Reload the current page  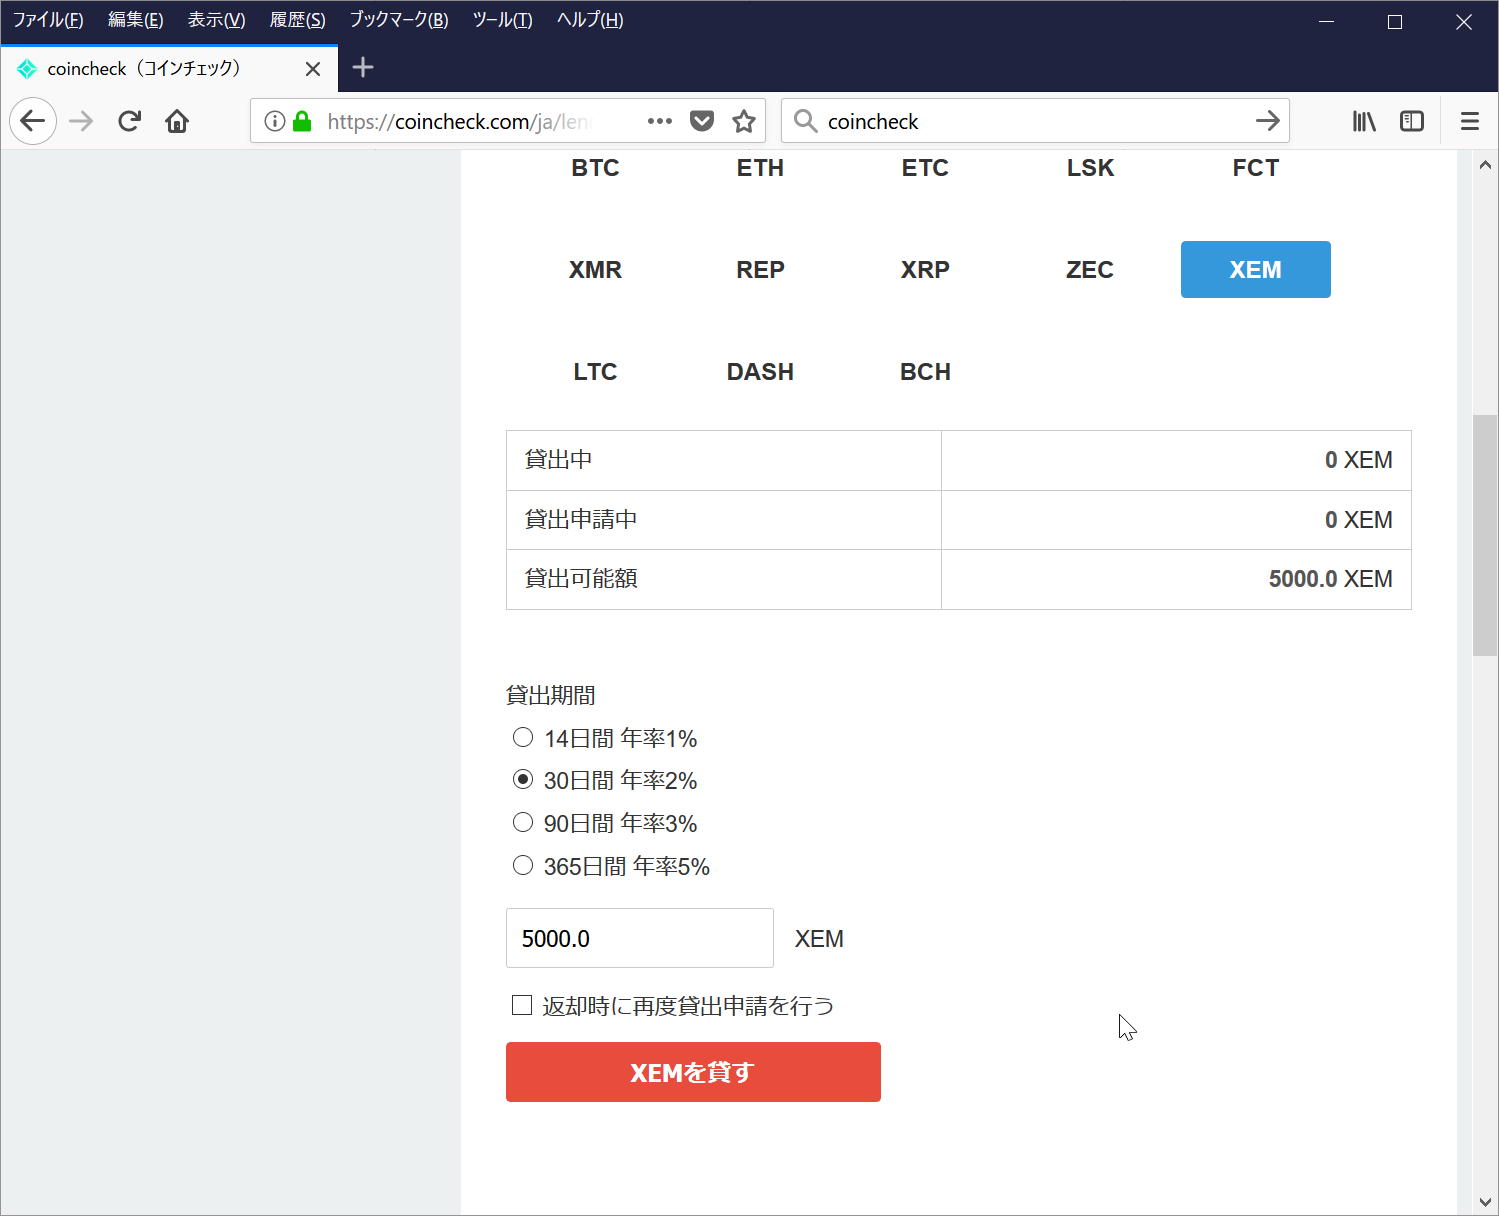[x=129, y=121]
